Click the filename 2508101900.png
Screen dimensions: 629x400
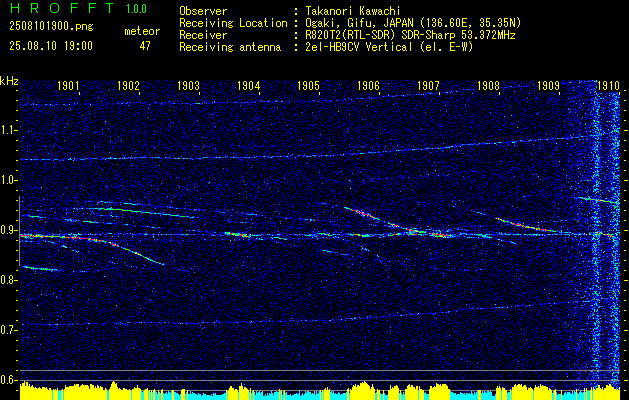coord(51,27)
